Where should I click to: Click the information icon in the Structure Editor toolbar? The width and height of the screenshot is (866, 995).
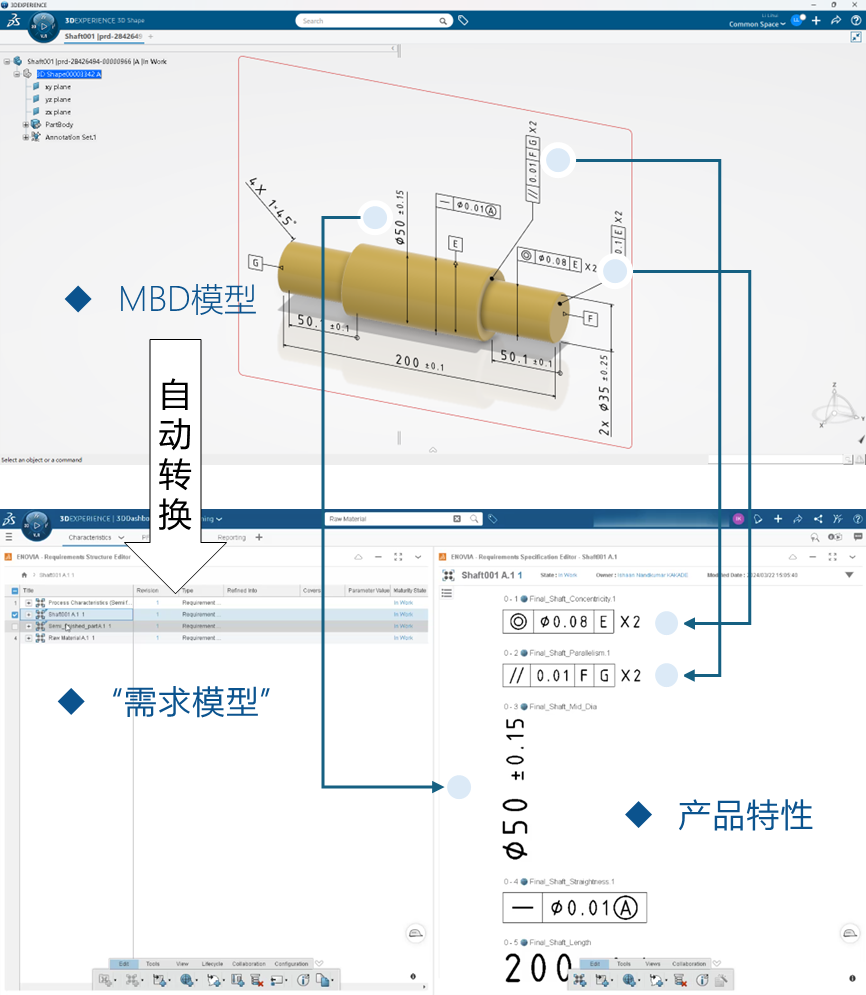303,980
